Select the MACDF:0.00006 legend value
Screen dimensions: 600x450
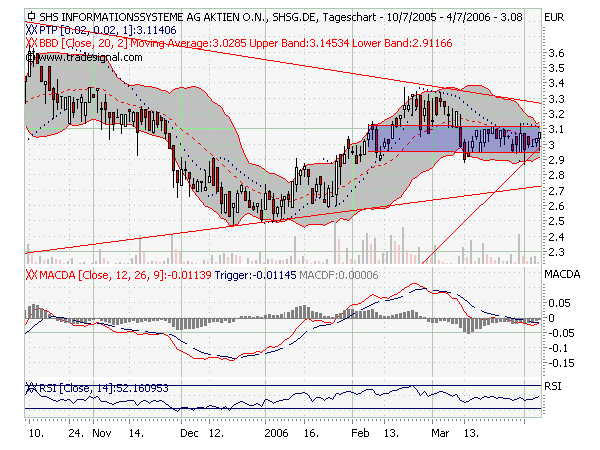tap(339, 275)
